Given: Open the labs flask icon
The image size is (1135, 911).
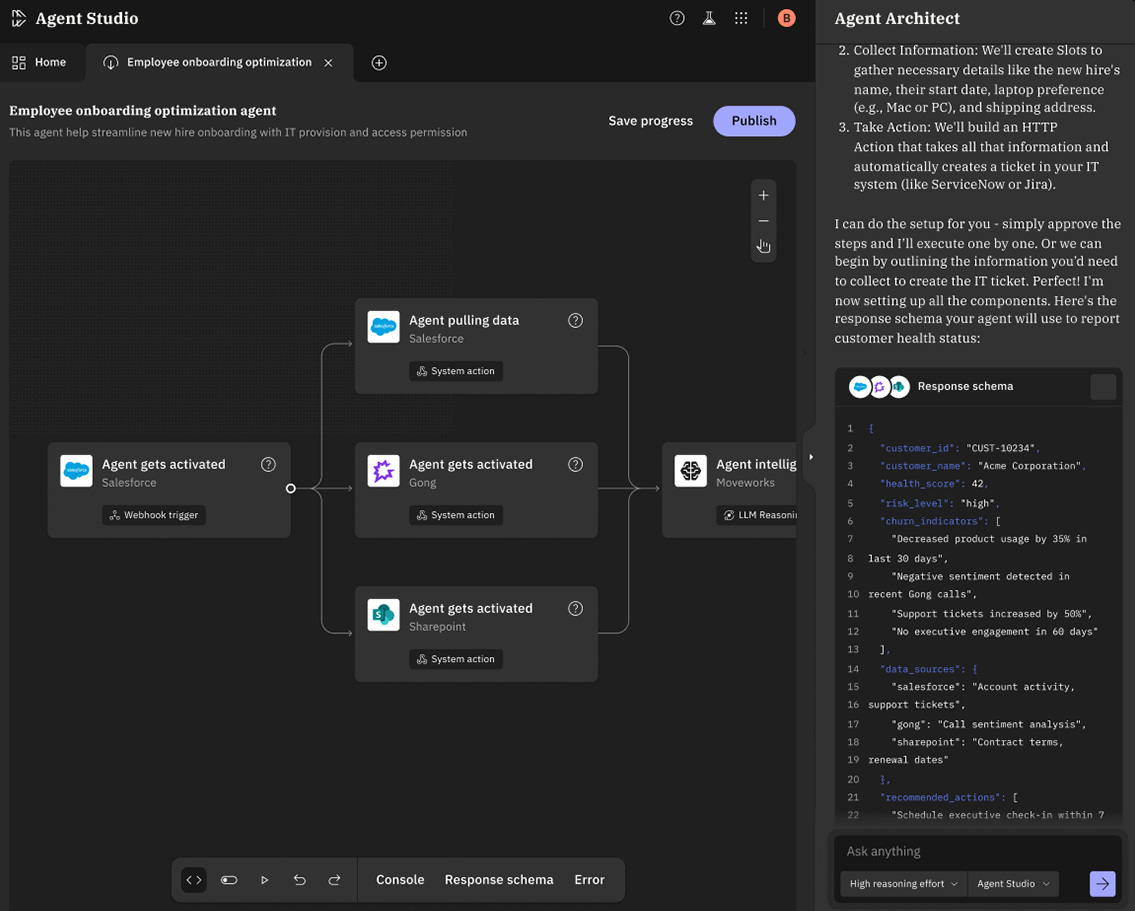Looking at the screenshot, I should [709, 18].
